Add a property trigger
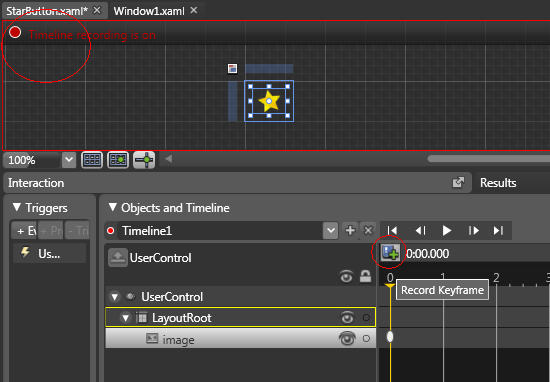Image resolution: width=550 pixels, height=382 pixels. tap(51, 230)
